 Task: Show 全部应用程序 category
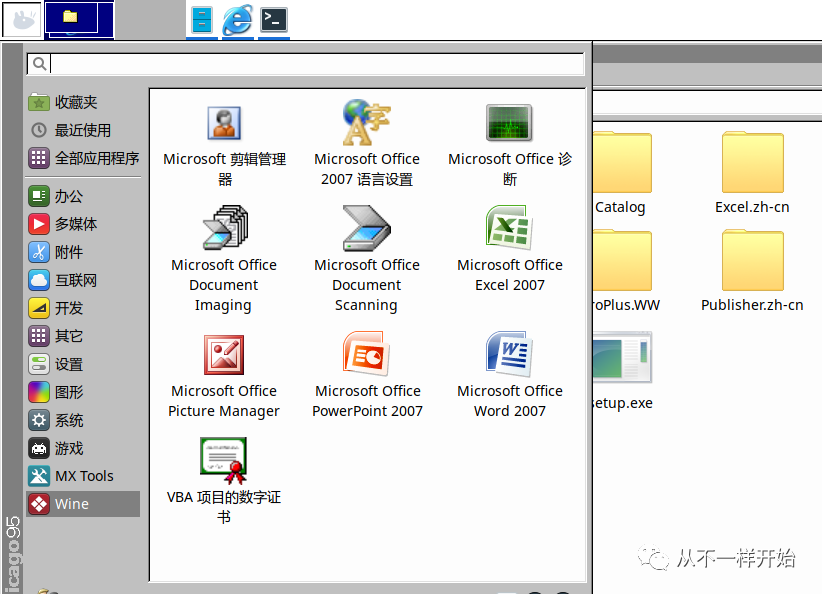pos(83,158)
